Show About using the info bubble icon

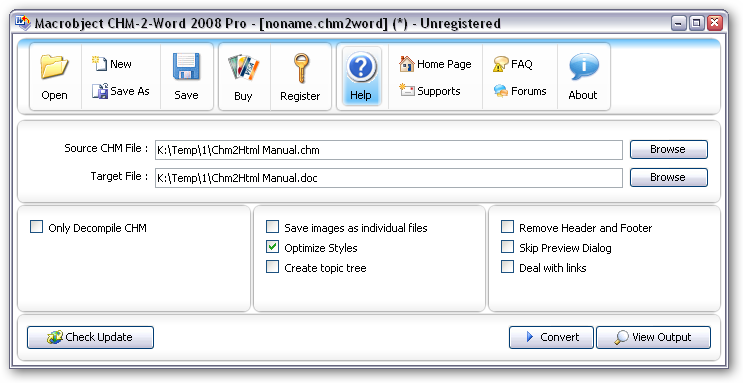[x=583, y=76]
